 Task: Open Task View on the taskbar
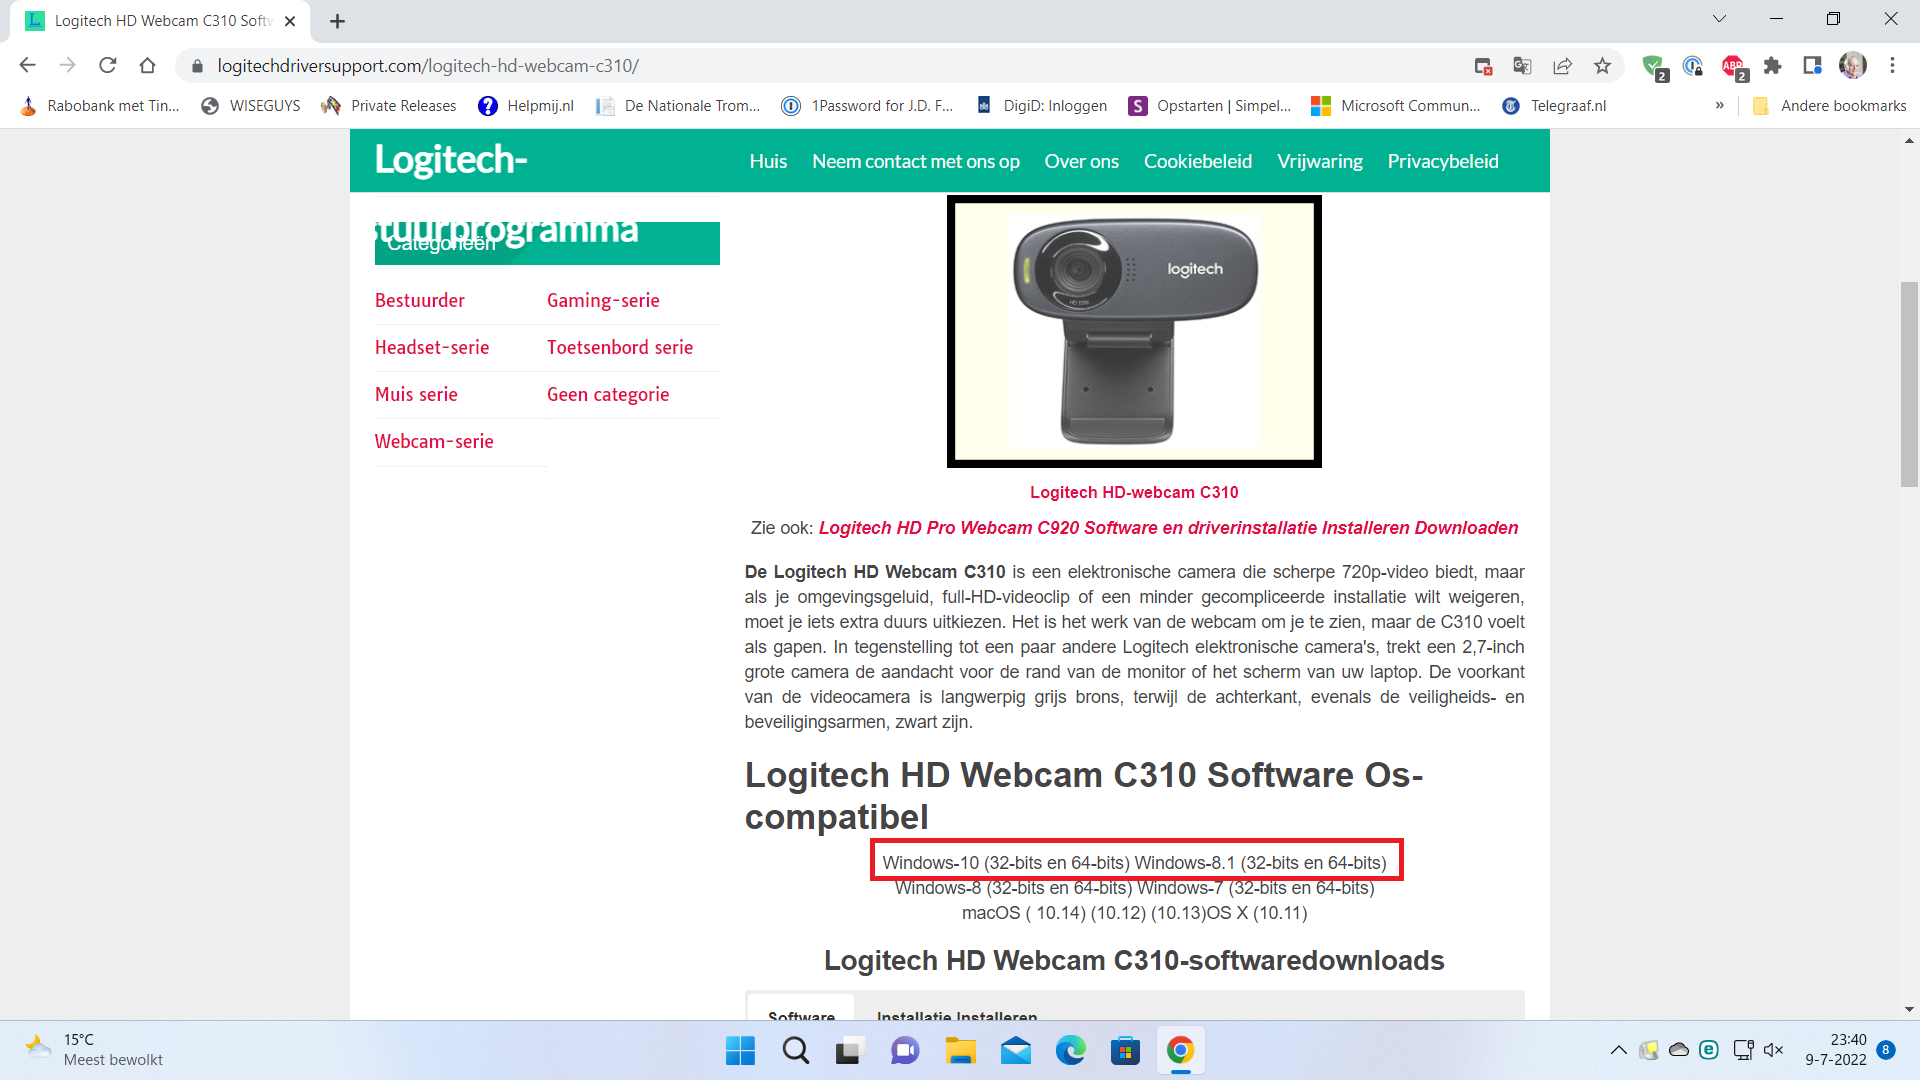click(849, 1051)
